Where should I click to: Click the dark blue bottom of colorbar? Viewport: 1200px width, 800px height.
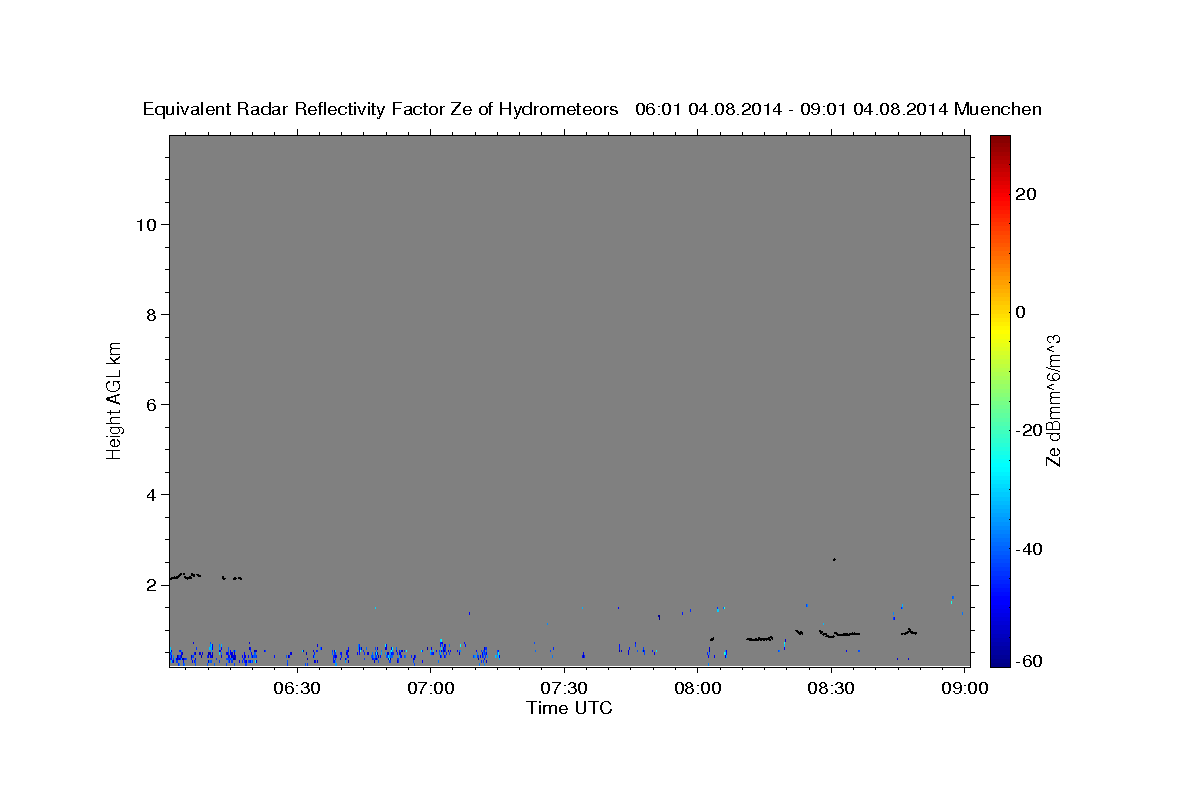pyautogui.click(x=999, y=658)
